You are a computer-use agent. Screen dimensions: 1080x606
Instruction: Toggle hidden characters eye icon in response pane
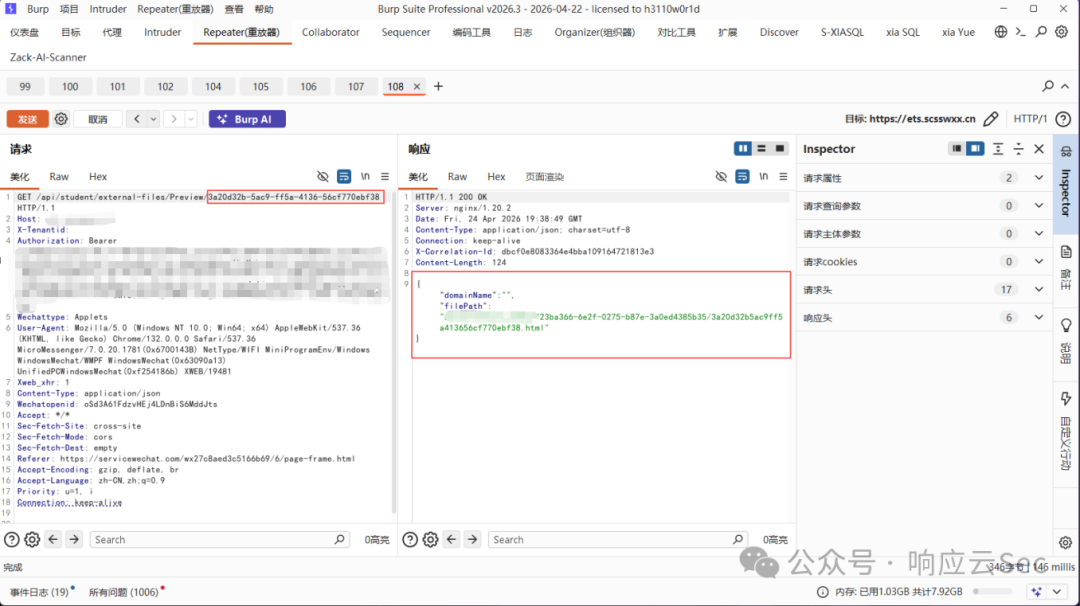click(720, 177)
